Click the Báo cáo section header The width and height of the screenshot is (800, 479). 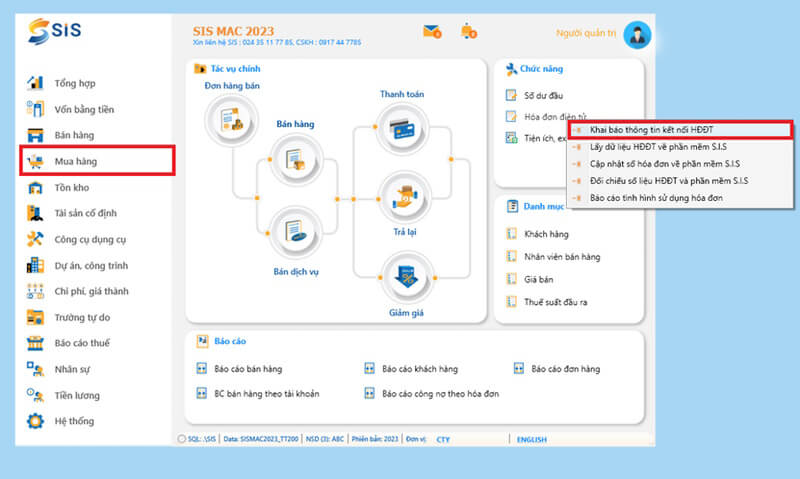click(230, 341)
